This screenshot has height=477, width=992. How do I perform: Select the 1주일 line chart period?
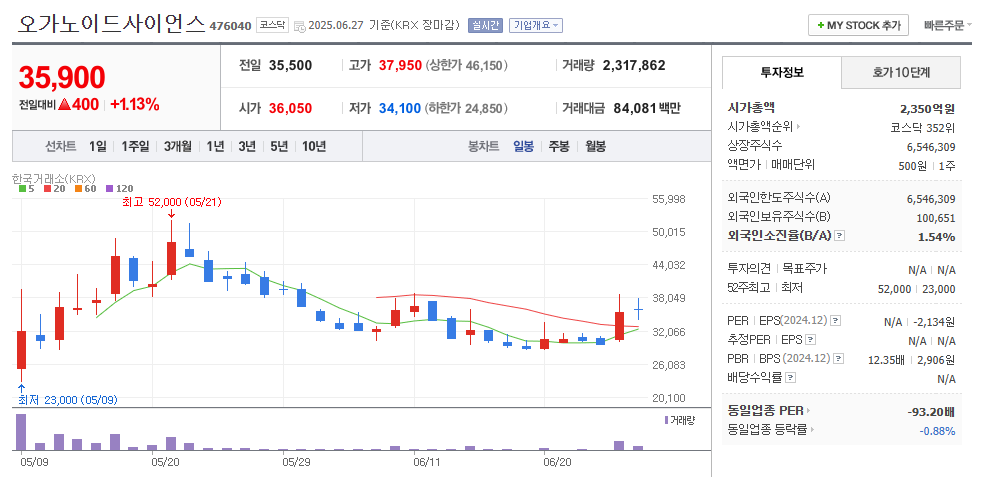click(135, 147)
